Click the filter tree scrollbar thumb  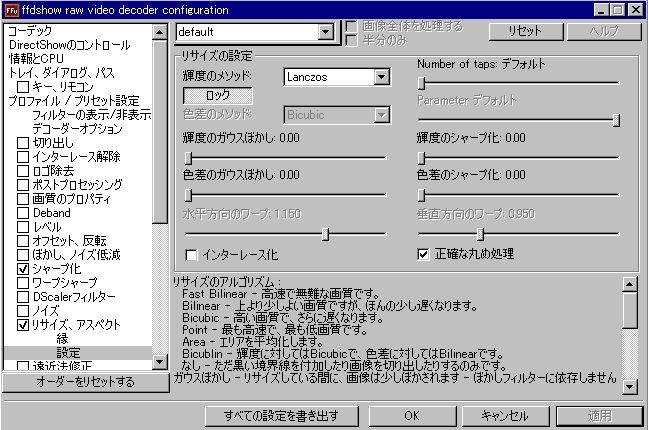pyautogui.click(x=160, y=131)
